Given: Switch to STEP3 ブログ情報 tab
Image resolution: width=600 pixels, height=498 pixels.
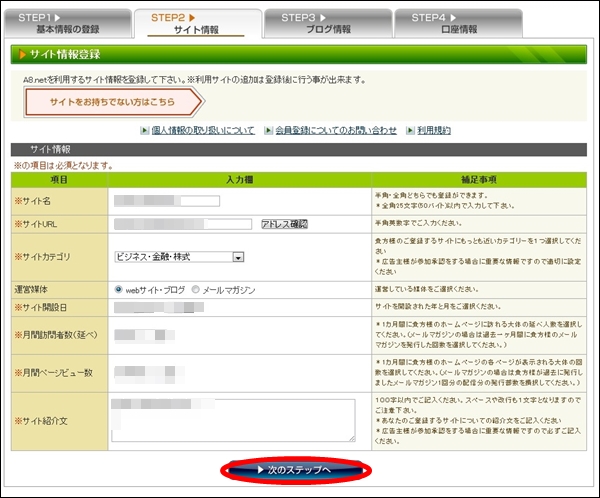Looking at the screenshot, I should [328, 23].
